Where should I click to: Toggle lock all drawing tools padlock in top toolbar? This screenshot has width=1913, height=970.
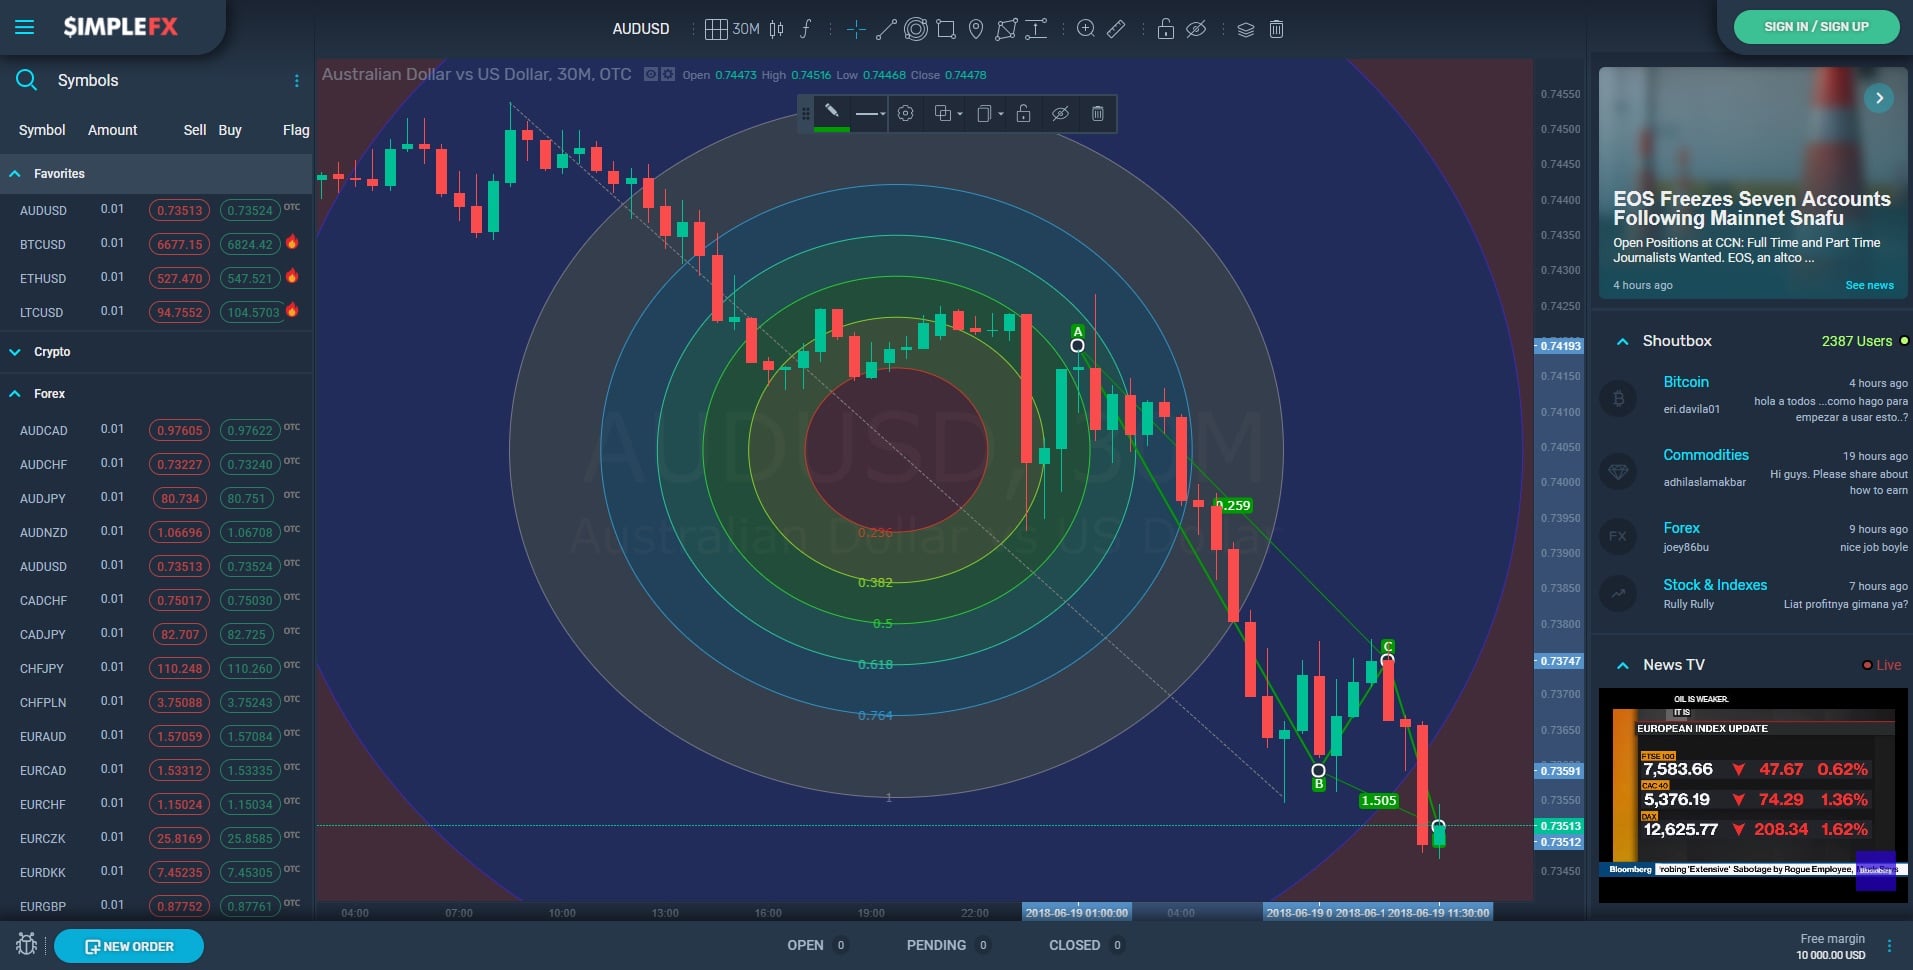1165,29
